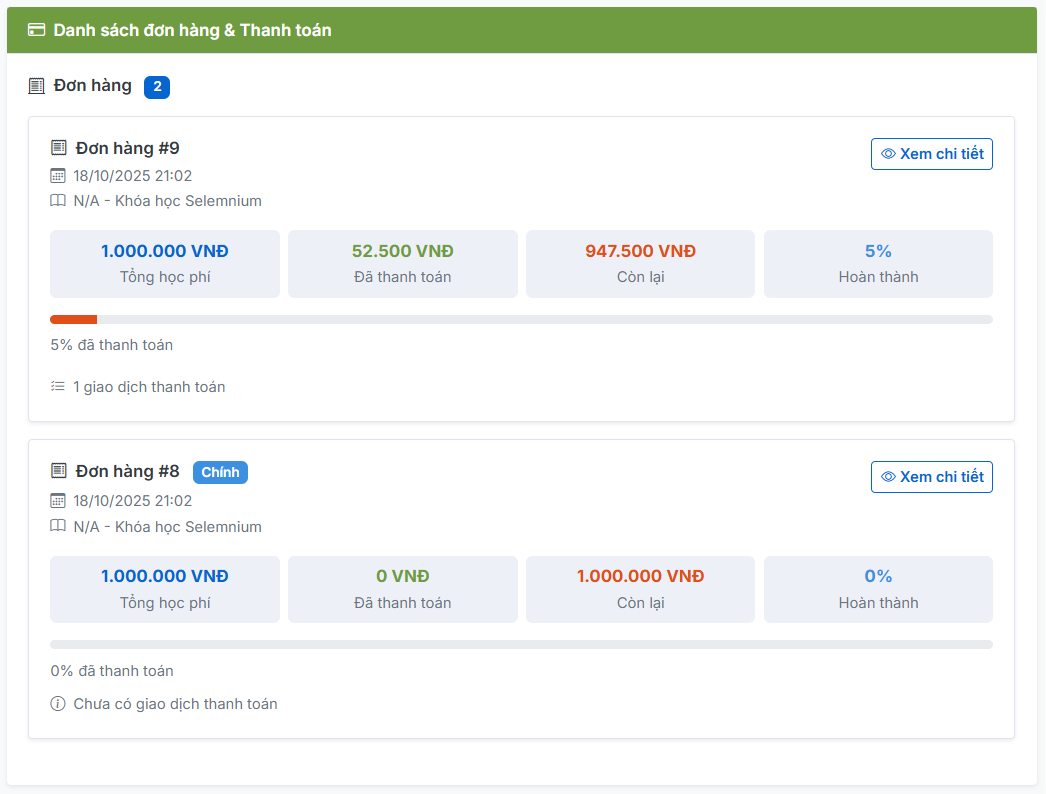Screen dimensions: 1046x794
Task: Click the 1 giao dịch thanh toán text
Action: (x=149, y=387)
